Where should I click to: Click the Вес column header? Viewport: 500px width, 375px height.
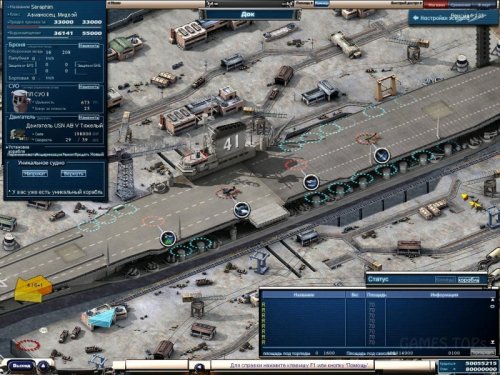tap(355, 295)
